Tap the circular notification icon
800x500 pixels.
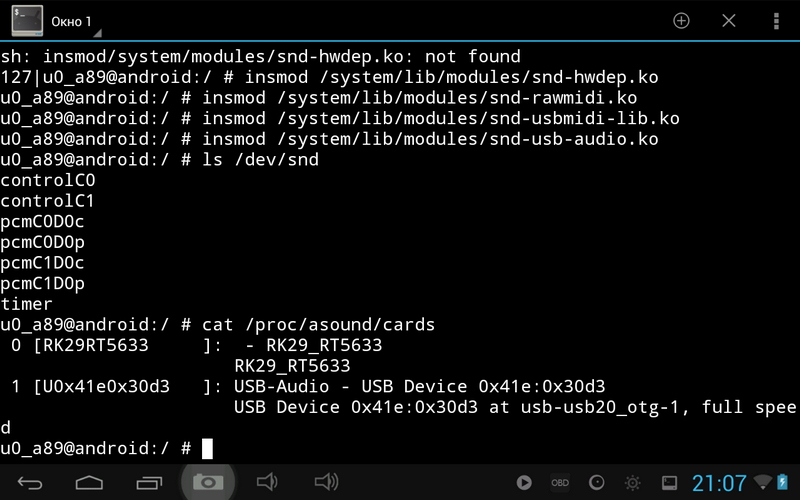coord(597,483)
